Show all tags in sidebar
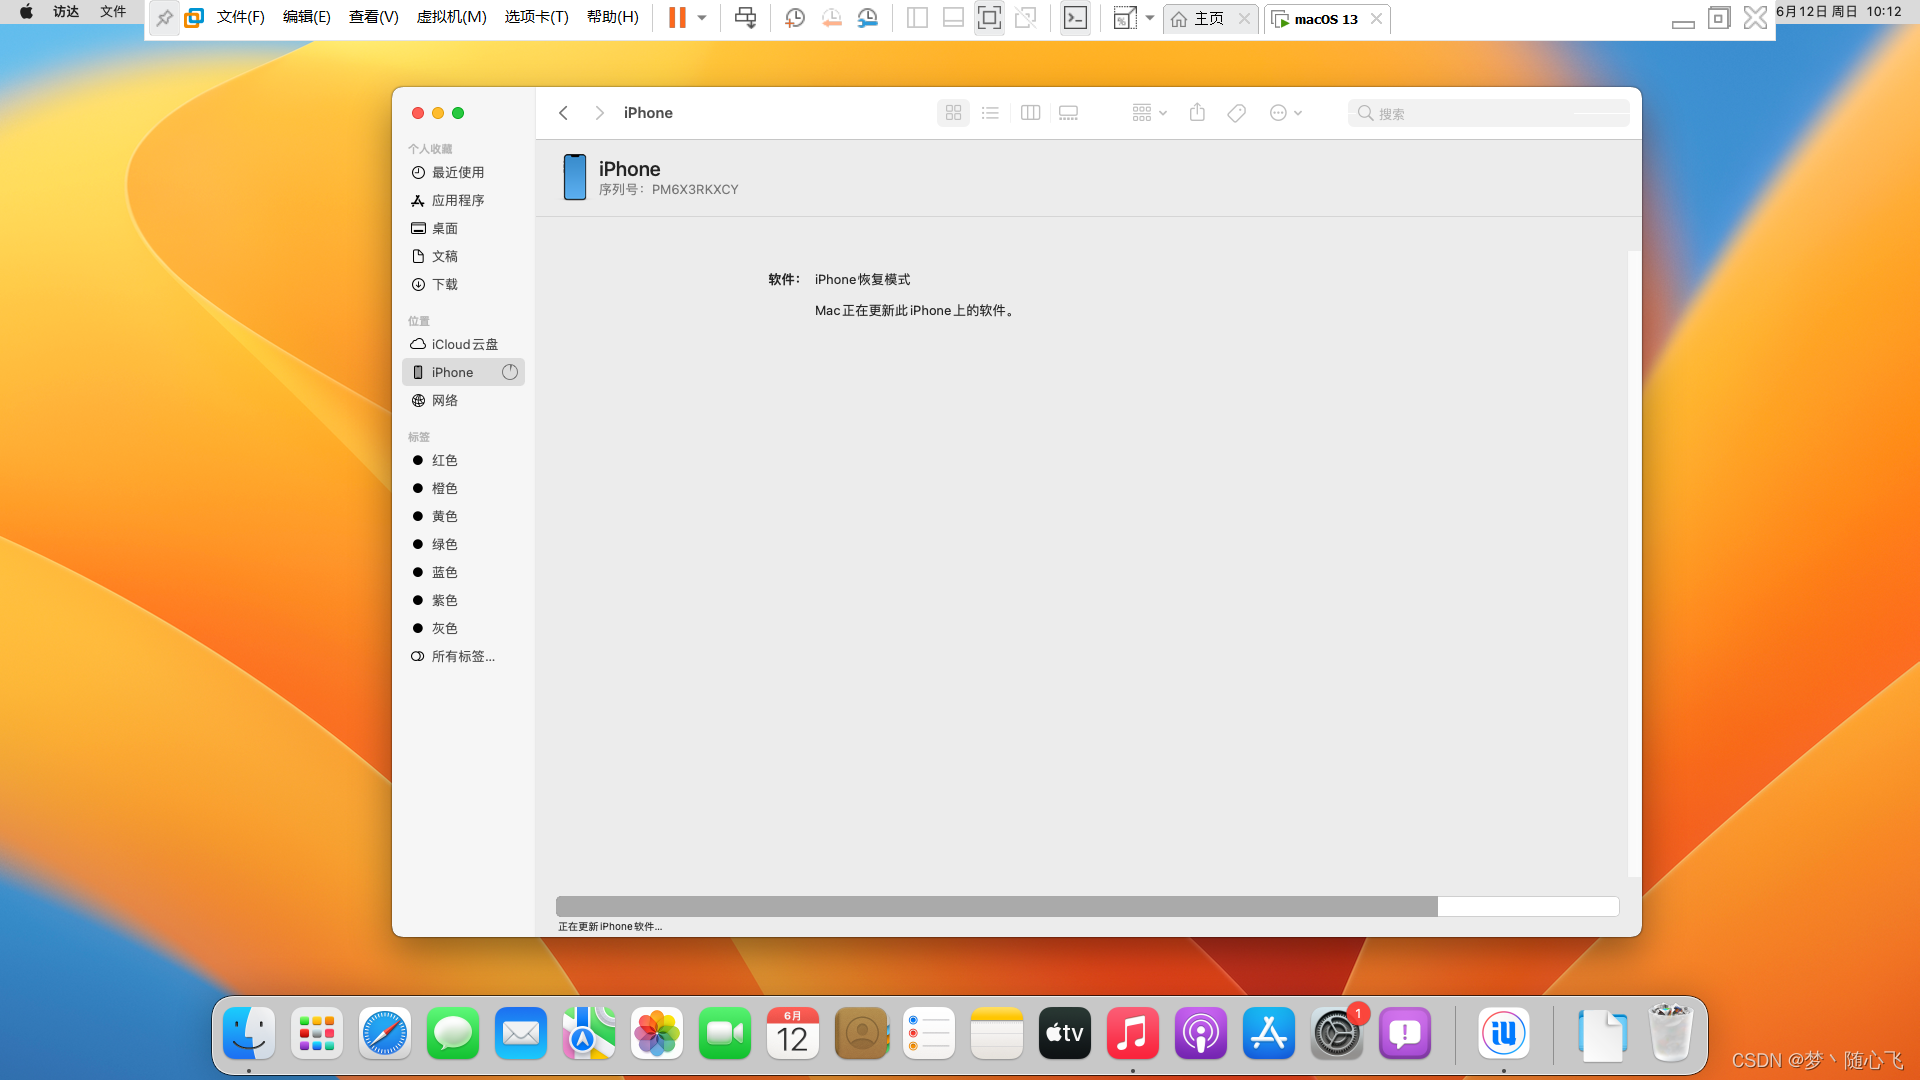This screenshot has width=1920, height=1080. click(463, 656)
